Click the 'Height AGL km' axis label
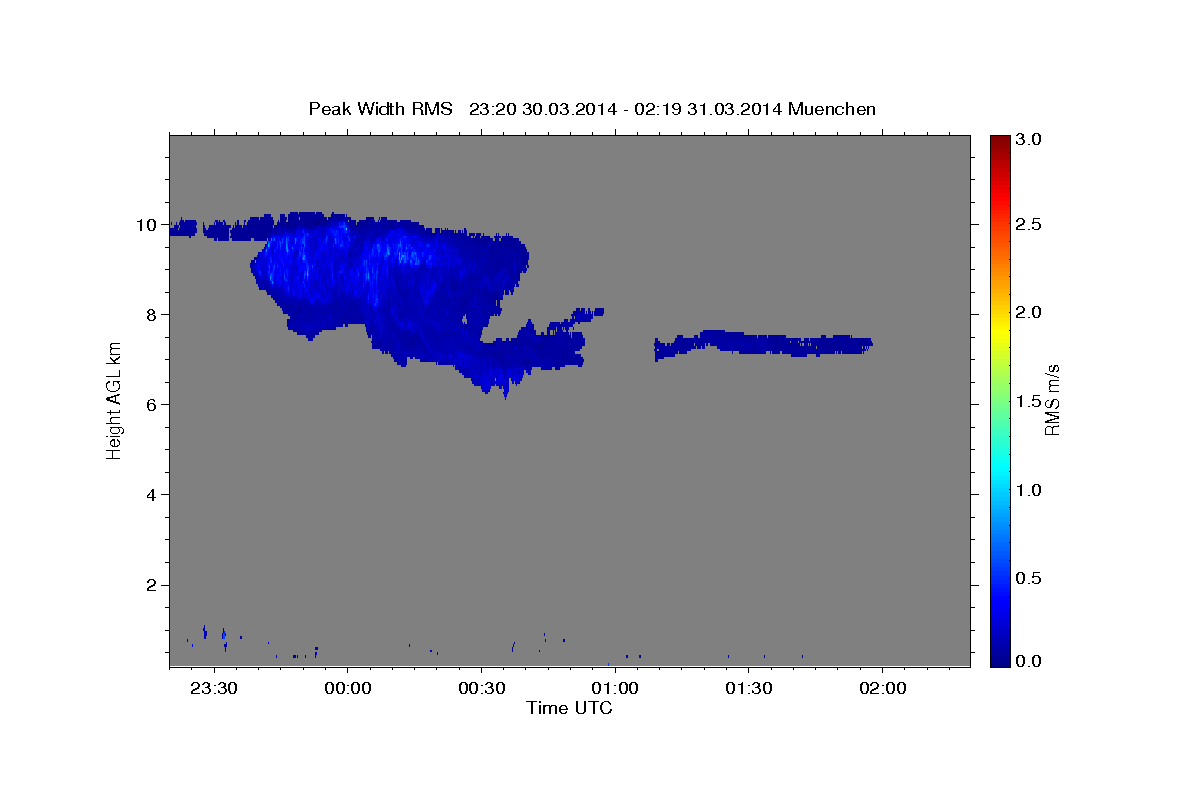Viewport: 1200px width, 800px height. [x=114, y=400]
